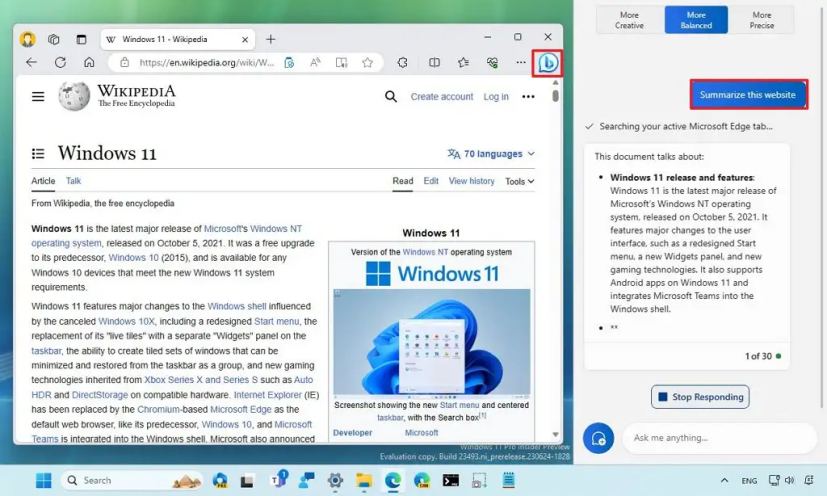Image resolution: width=827 pixels, height=496 pixels.
Task: Open the Windows 11 infobox screenshot
Action: point(431,342)
